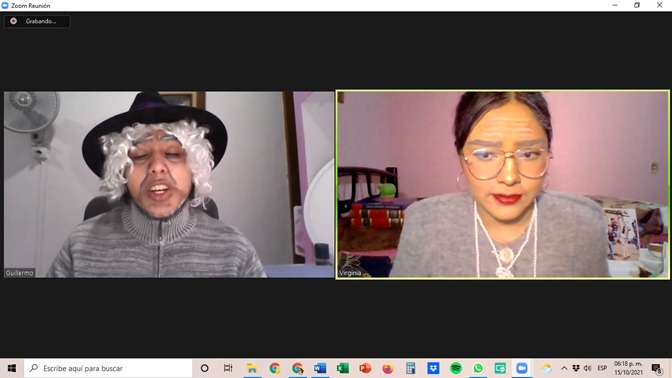Open WhatsApp from the taskbar

pyautogui.click(x=478, y=368)
